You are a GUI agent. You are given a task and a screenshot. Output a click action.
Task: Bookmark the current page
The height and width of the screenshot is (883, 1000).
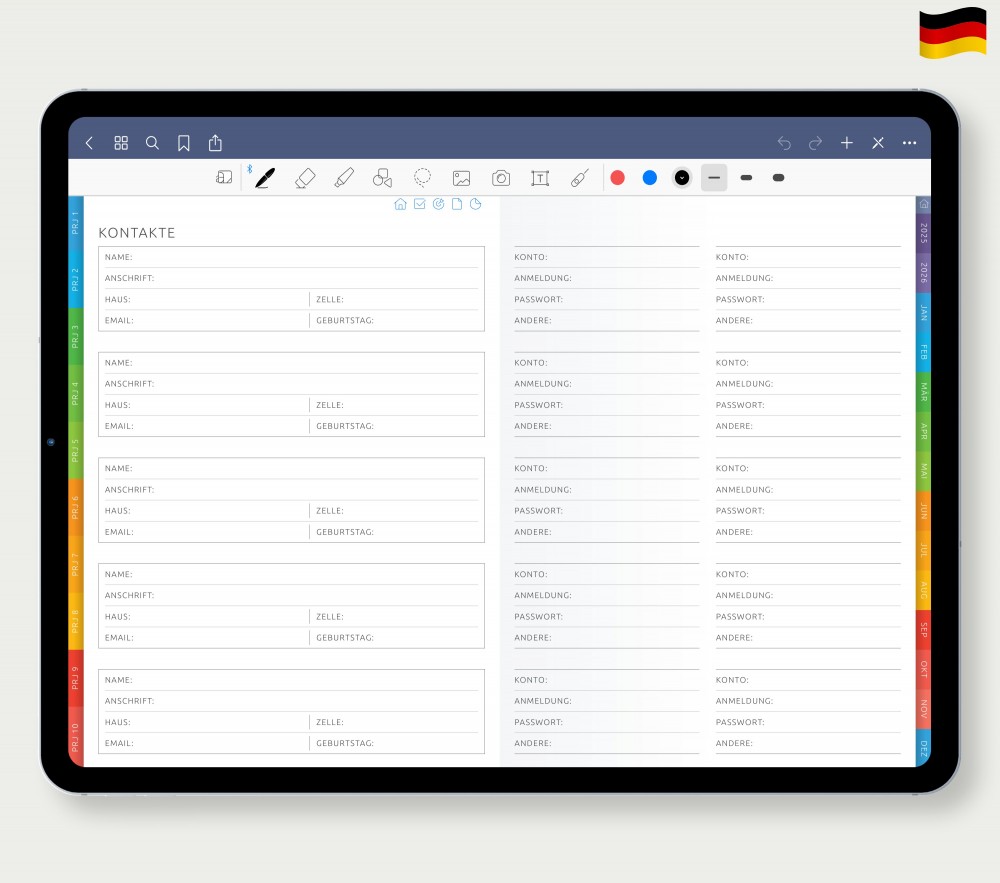pyautogui.click(x=184, y=143)
